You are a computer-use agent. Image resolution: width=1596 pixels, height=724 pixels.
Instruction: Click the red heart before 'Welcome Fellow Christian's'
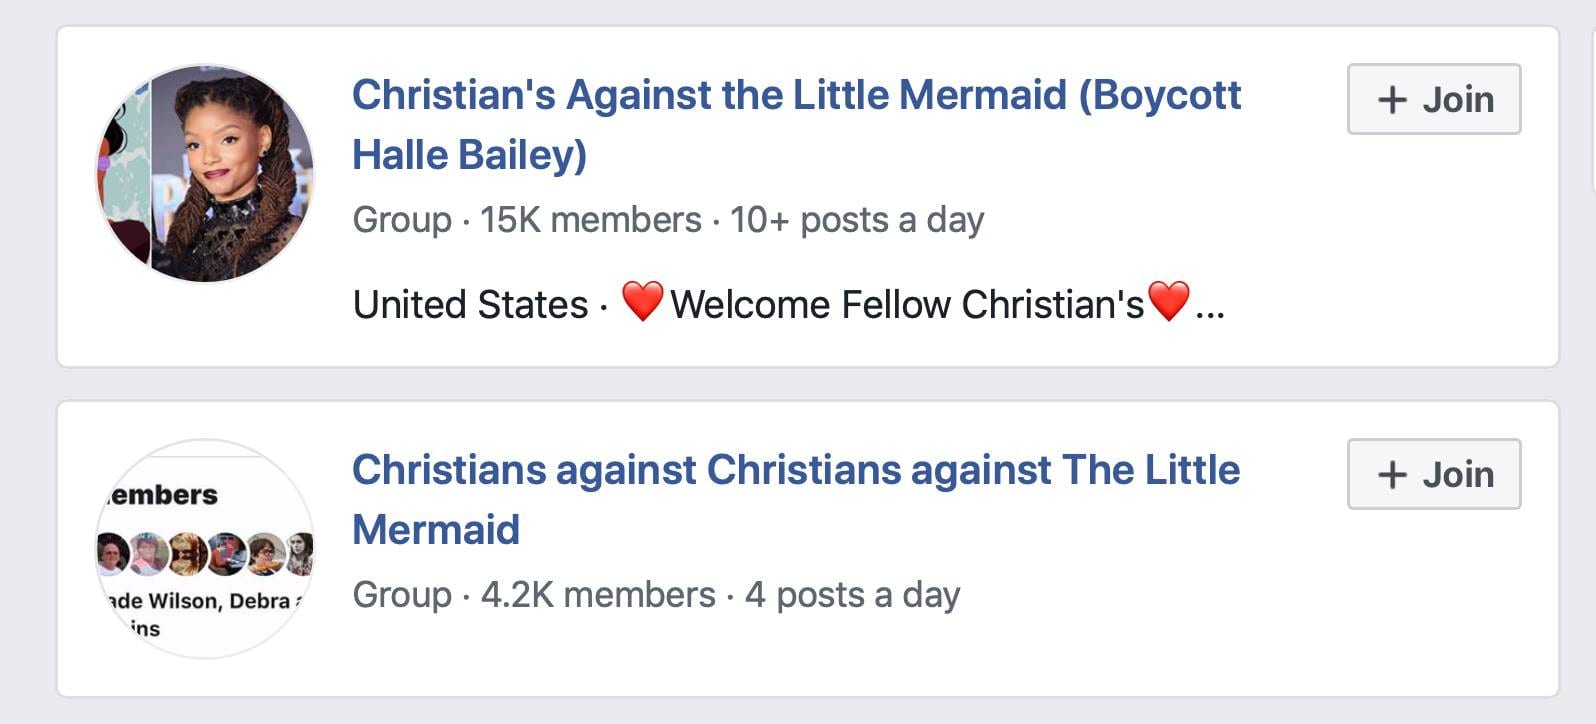tap(642, 301)
